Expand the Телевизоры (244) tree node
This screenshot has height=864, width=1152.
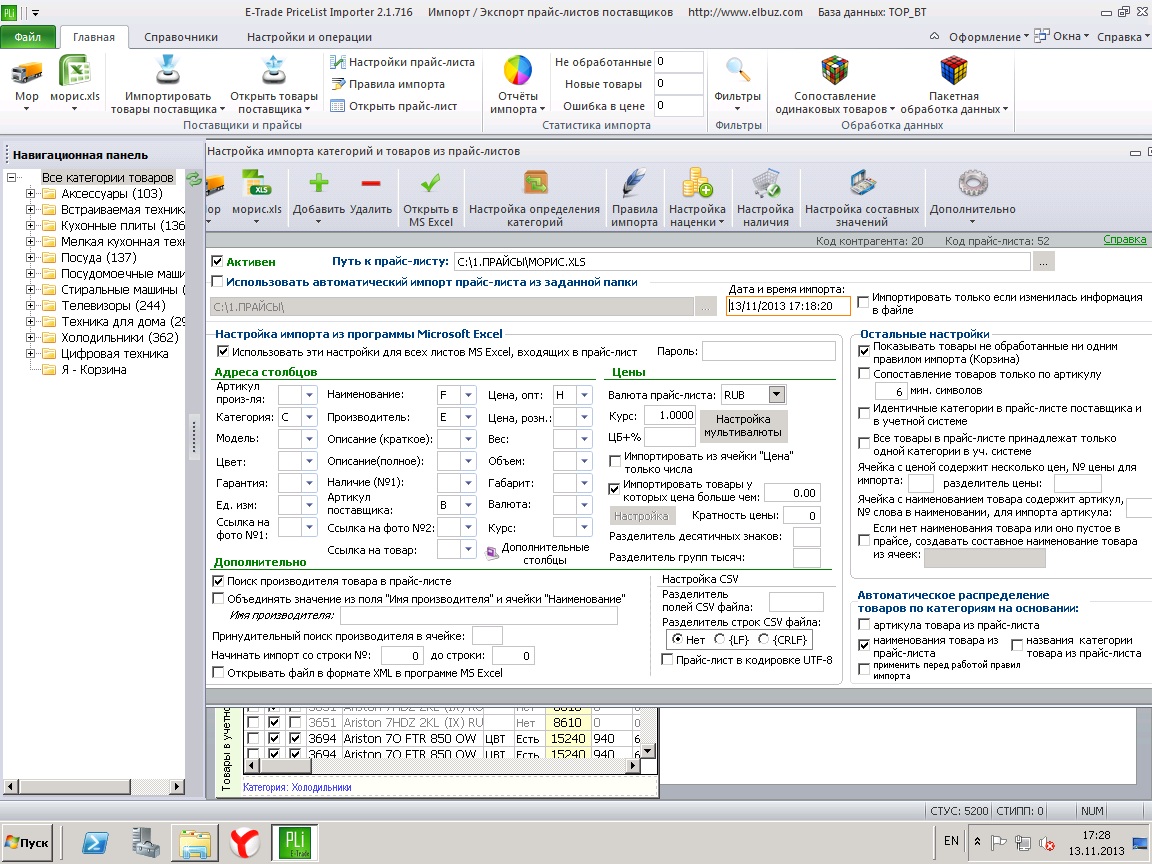(30, 306)
